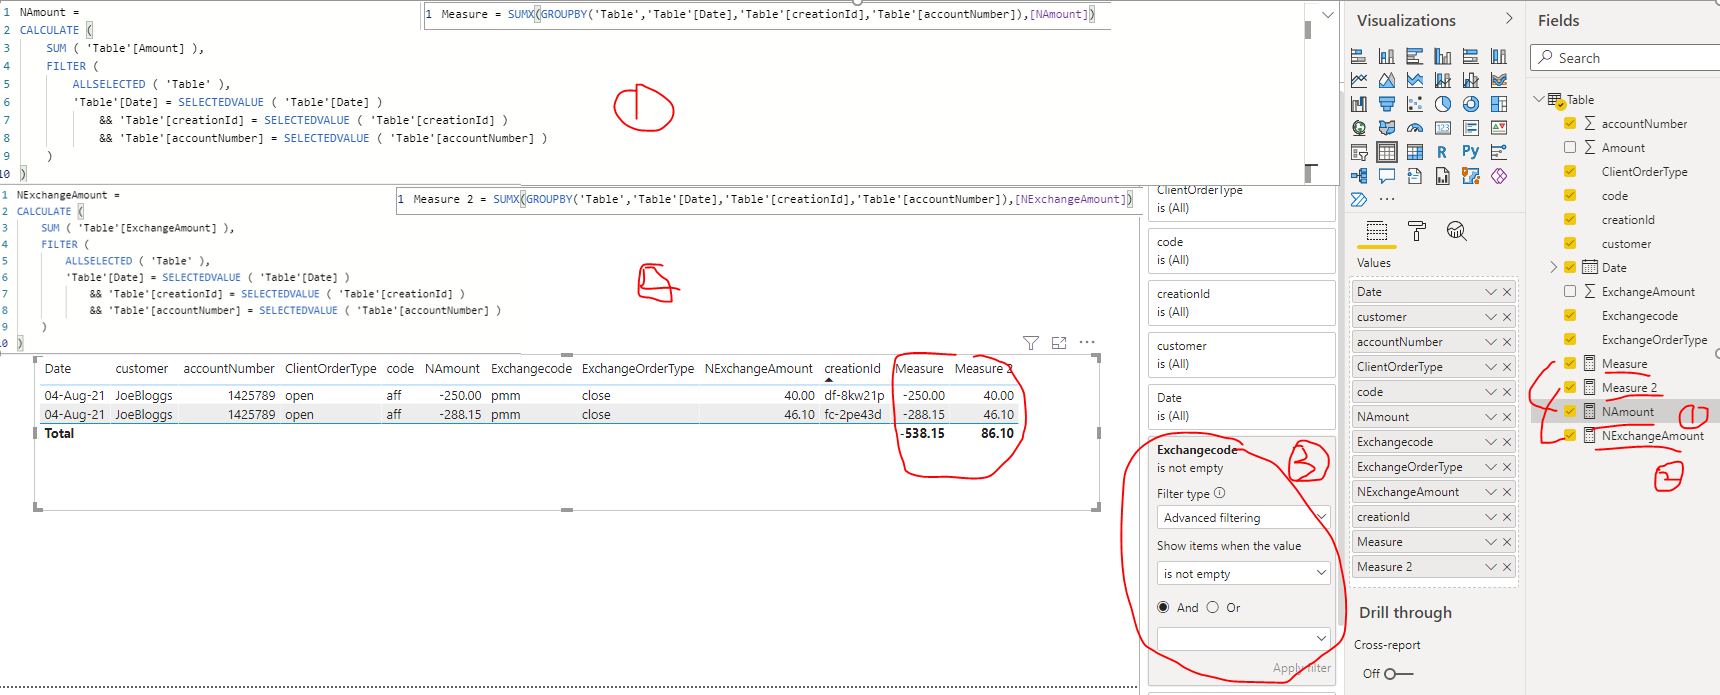1720x695 pixels.
Task: Select the Power Apps visual
Action: pos(1498,176)
